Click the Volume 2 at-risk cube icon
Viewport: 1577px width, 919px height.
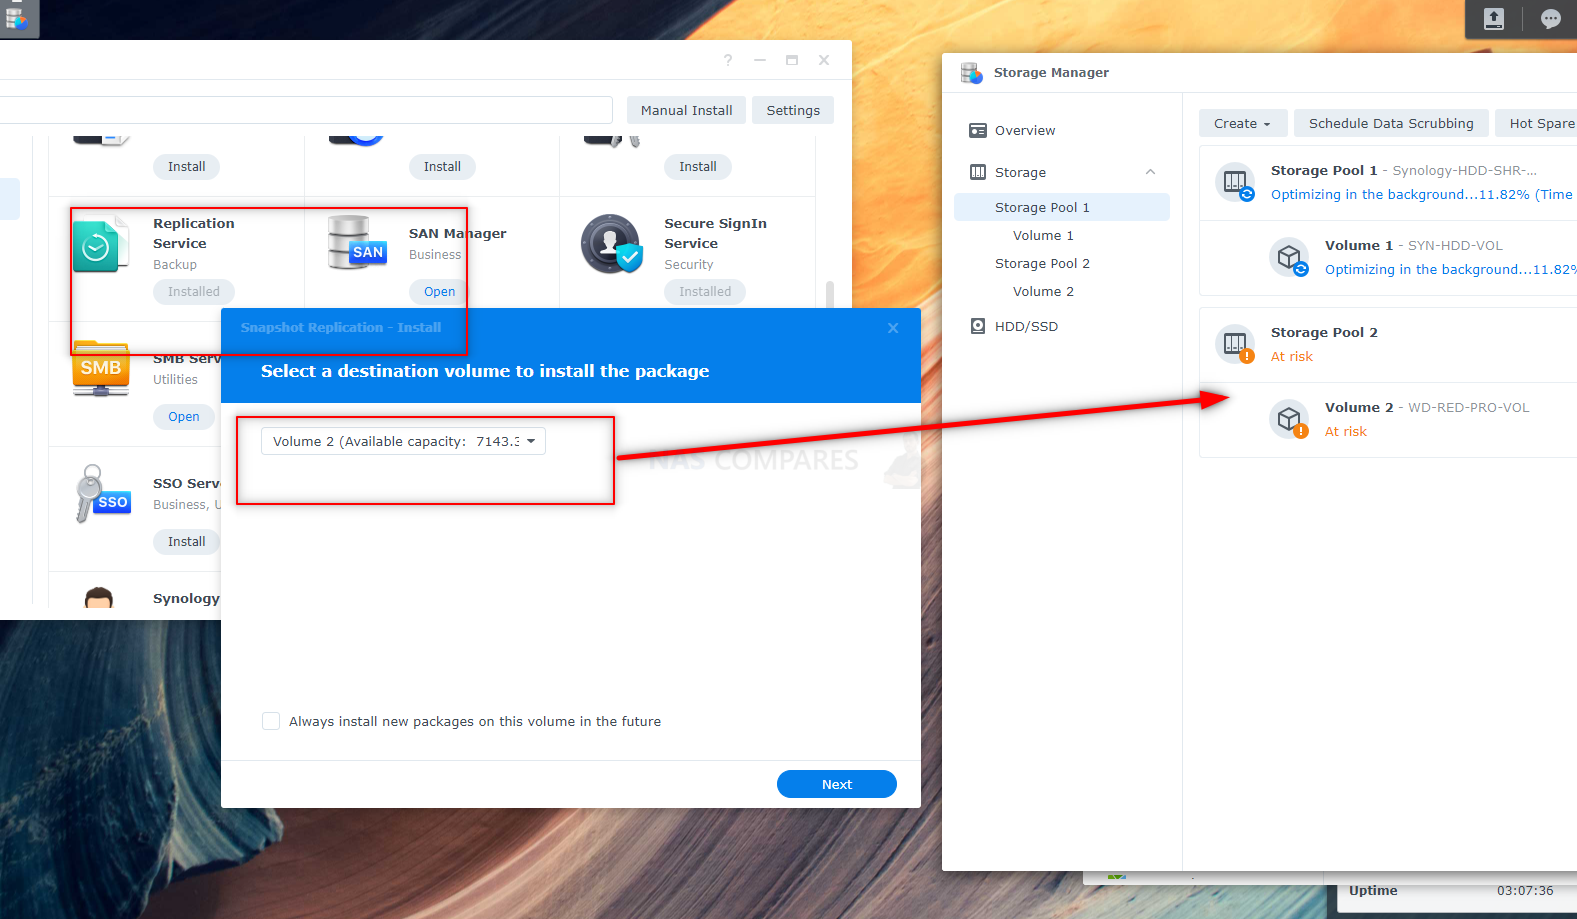(x=1289, y=419)
